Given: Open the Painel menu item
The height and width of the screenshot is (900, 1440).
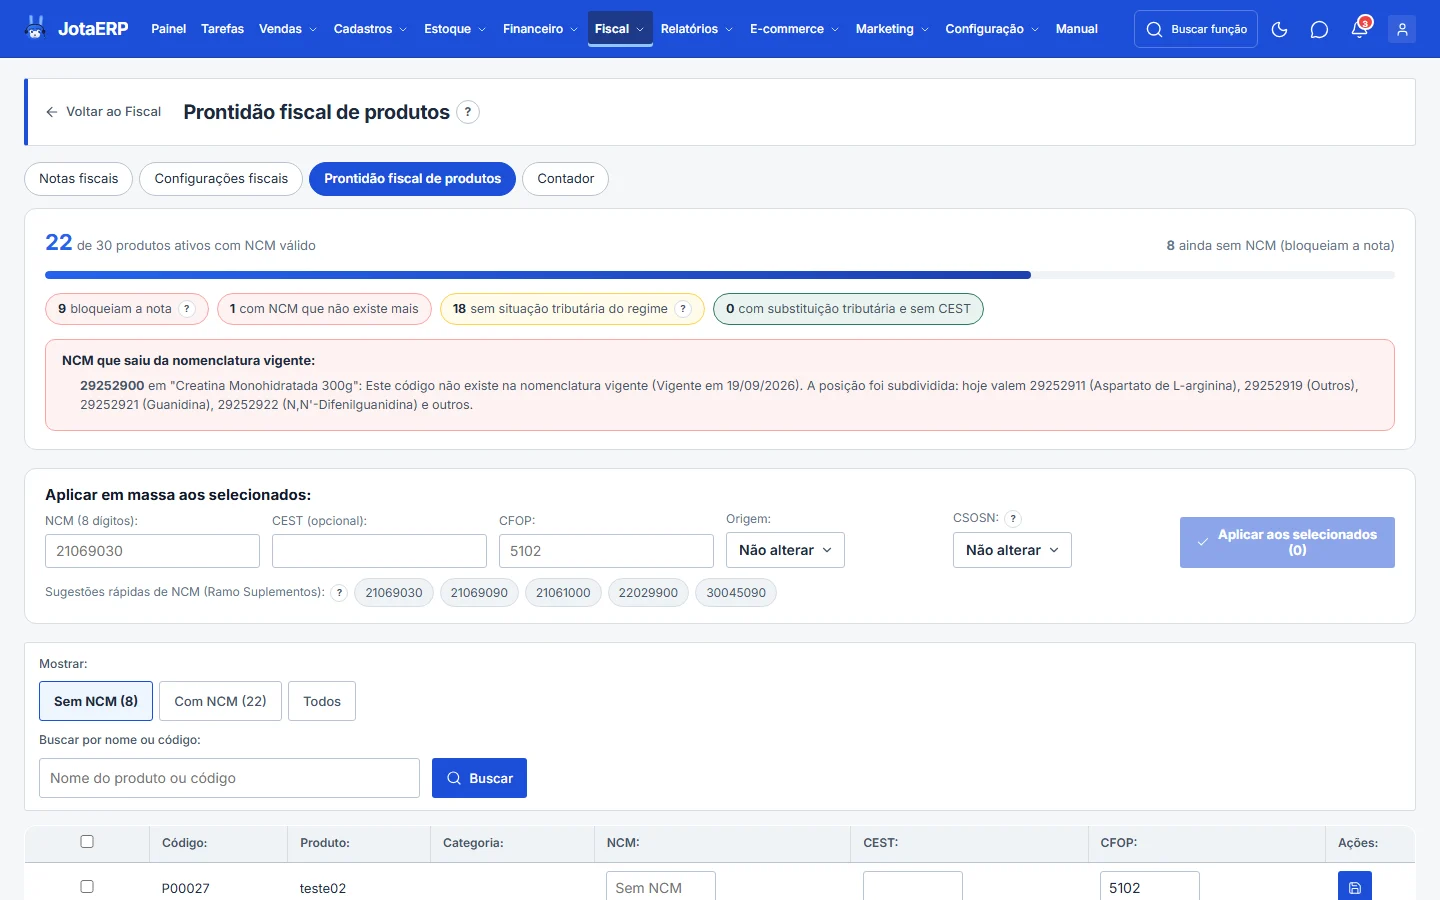Looking at the screenshot, I should point(168,29).
